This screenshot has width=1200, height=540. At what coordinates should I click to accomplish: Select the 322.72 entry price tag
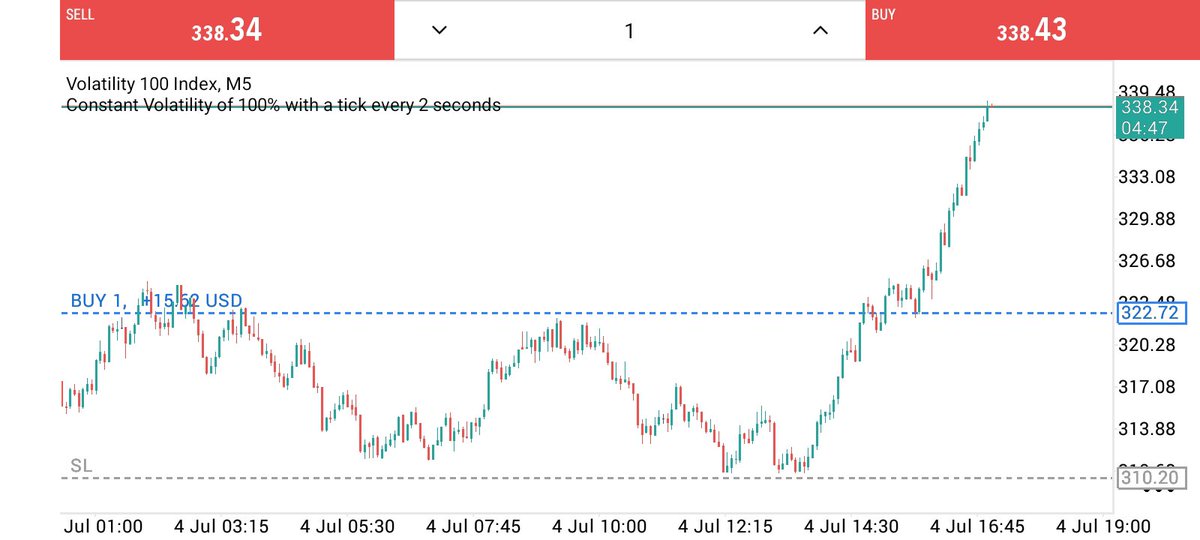1153,313
